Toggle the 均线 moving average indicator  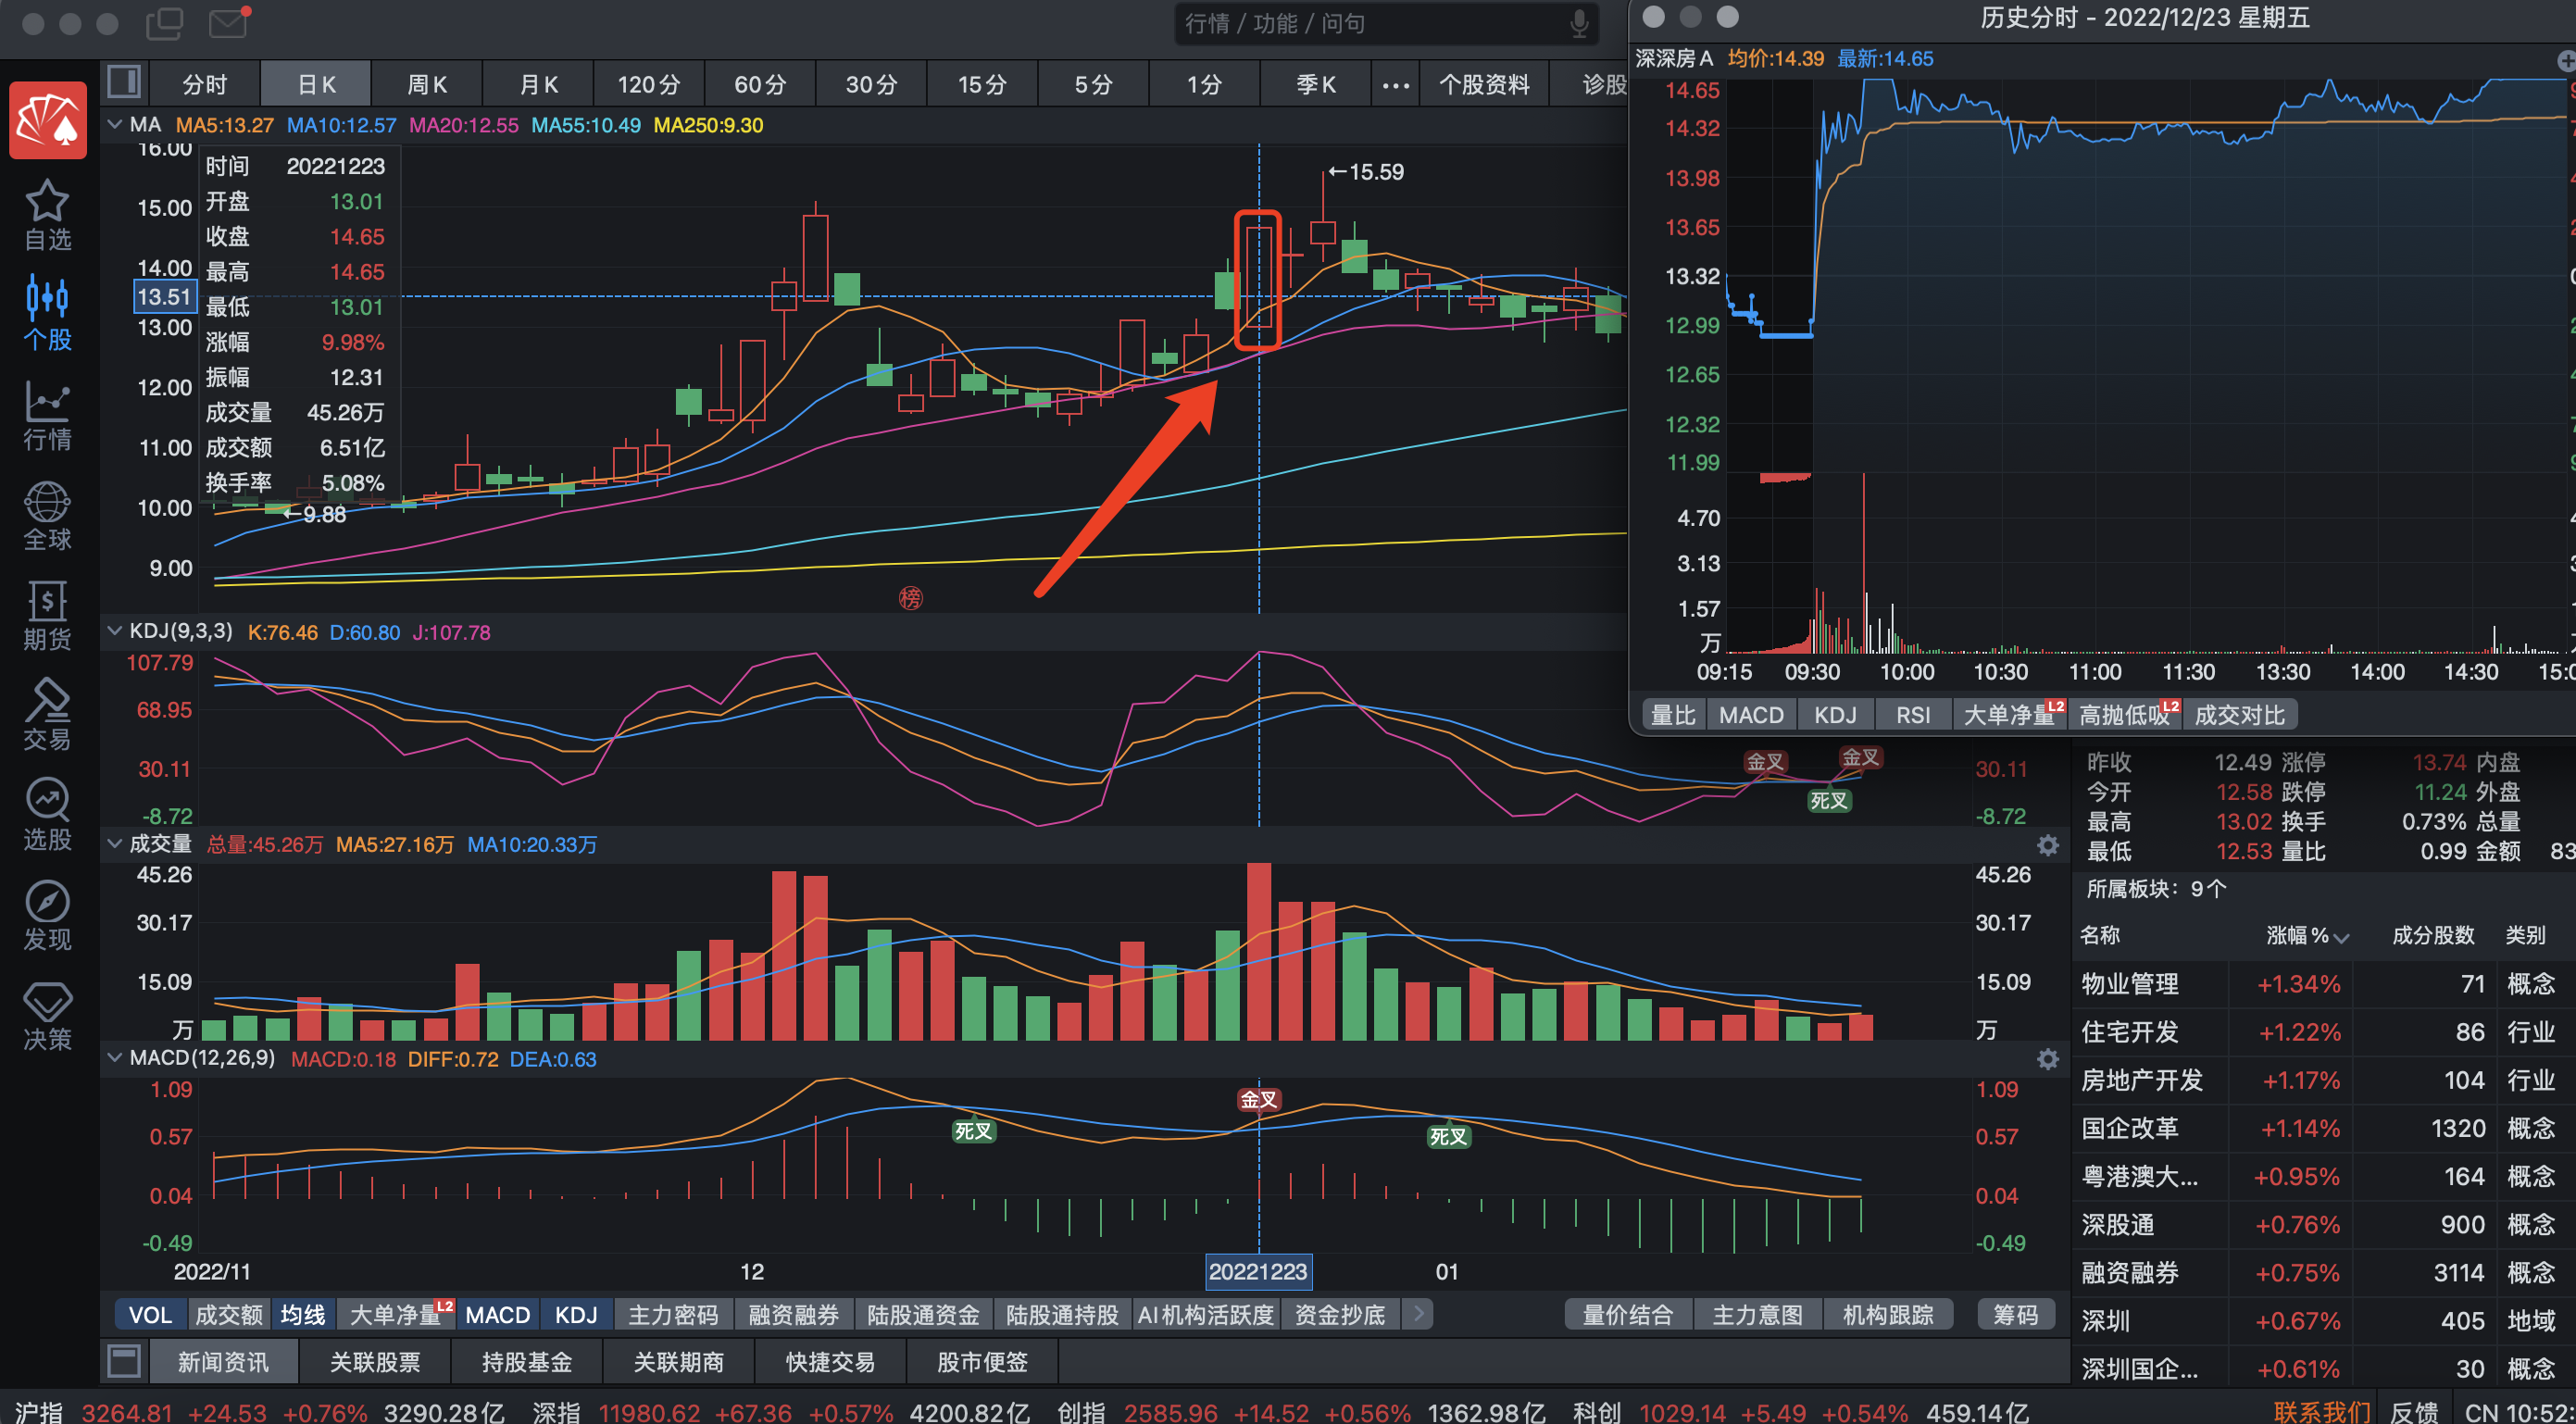point(303,1314)
